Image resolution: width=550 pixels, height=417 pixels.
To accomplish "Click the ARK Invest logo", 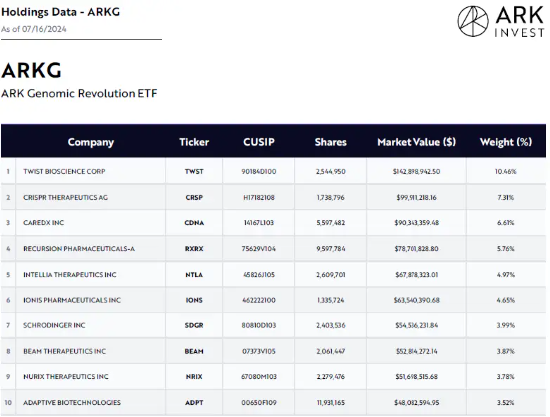I will tap(501, 21).
